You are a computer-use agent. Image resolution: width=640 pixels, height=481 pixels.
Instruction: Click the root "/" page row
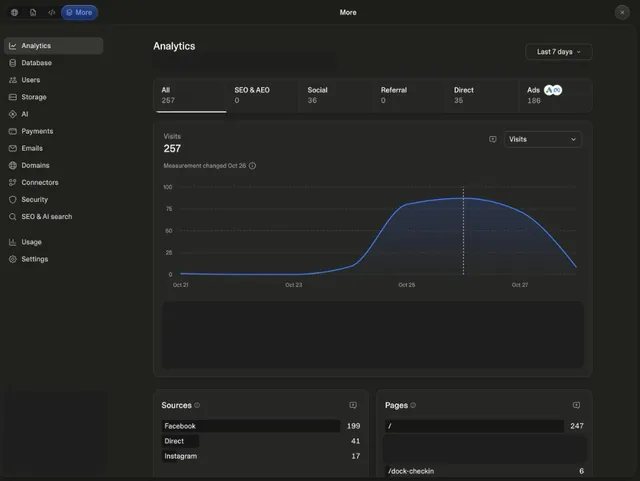point(484,426)
